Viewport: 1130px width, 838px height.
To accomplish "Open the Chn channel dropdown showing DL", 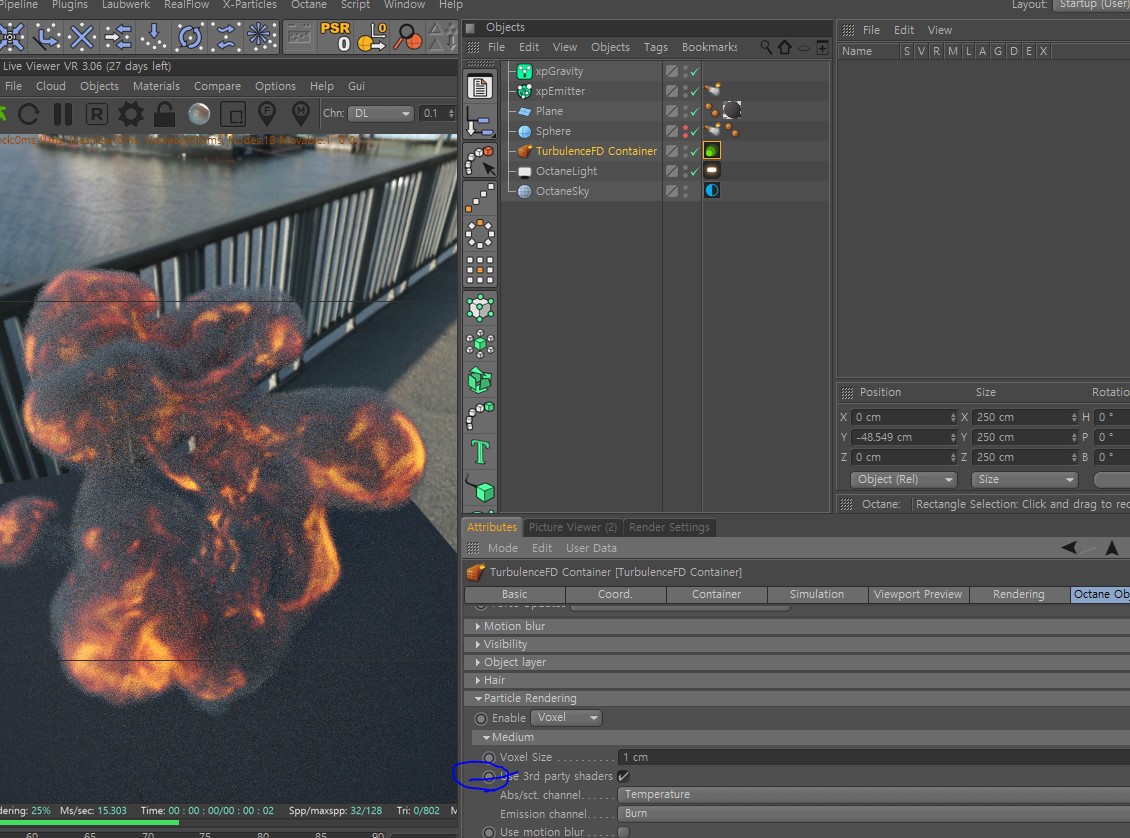I will 381,113.
